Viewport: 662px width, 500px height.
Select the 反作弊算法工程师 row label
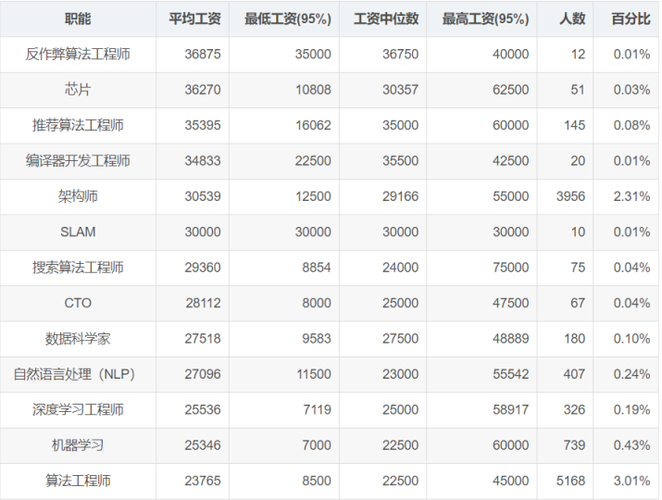pyautogui.click(x=78, y=54)
